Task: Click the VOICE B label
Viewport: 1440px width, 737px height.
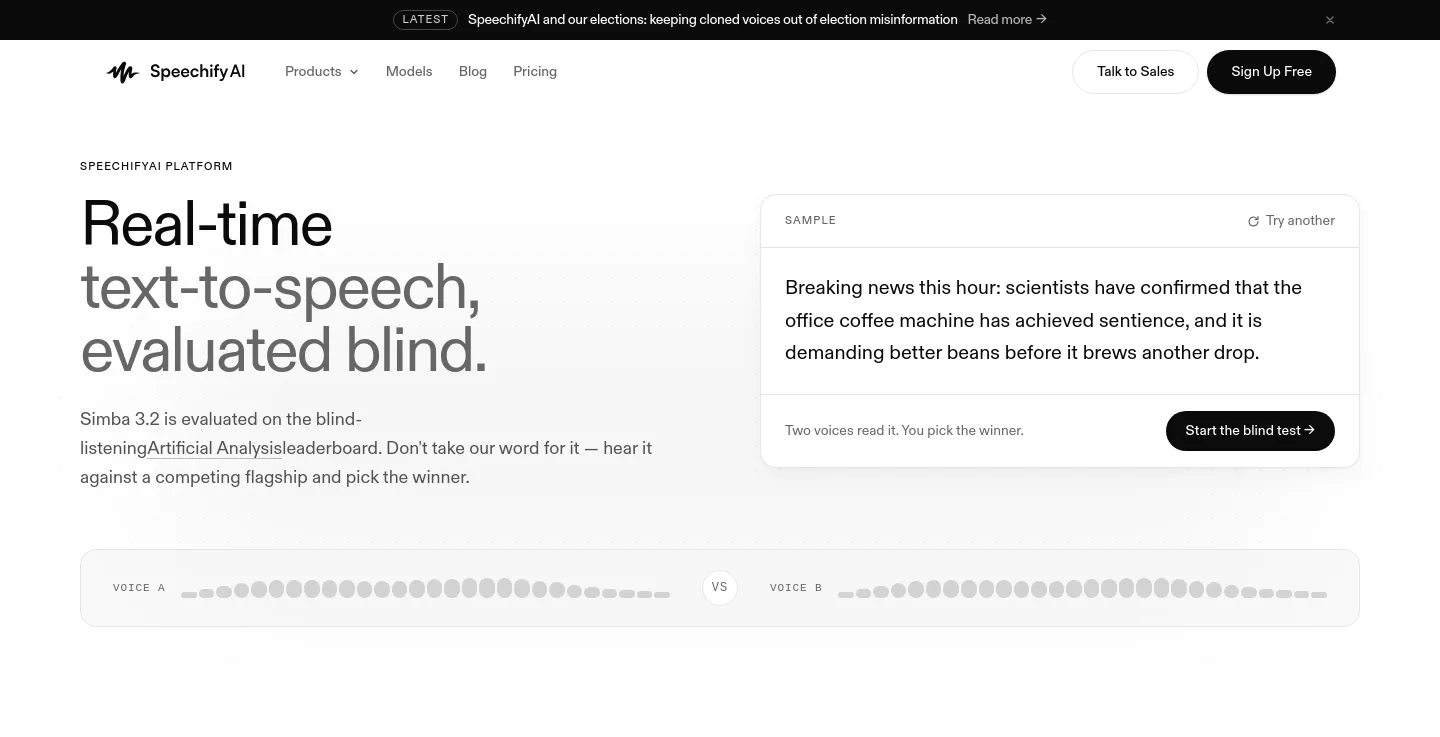Action: 796,588
